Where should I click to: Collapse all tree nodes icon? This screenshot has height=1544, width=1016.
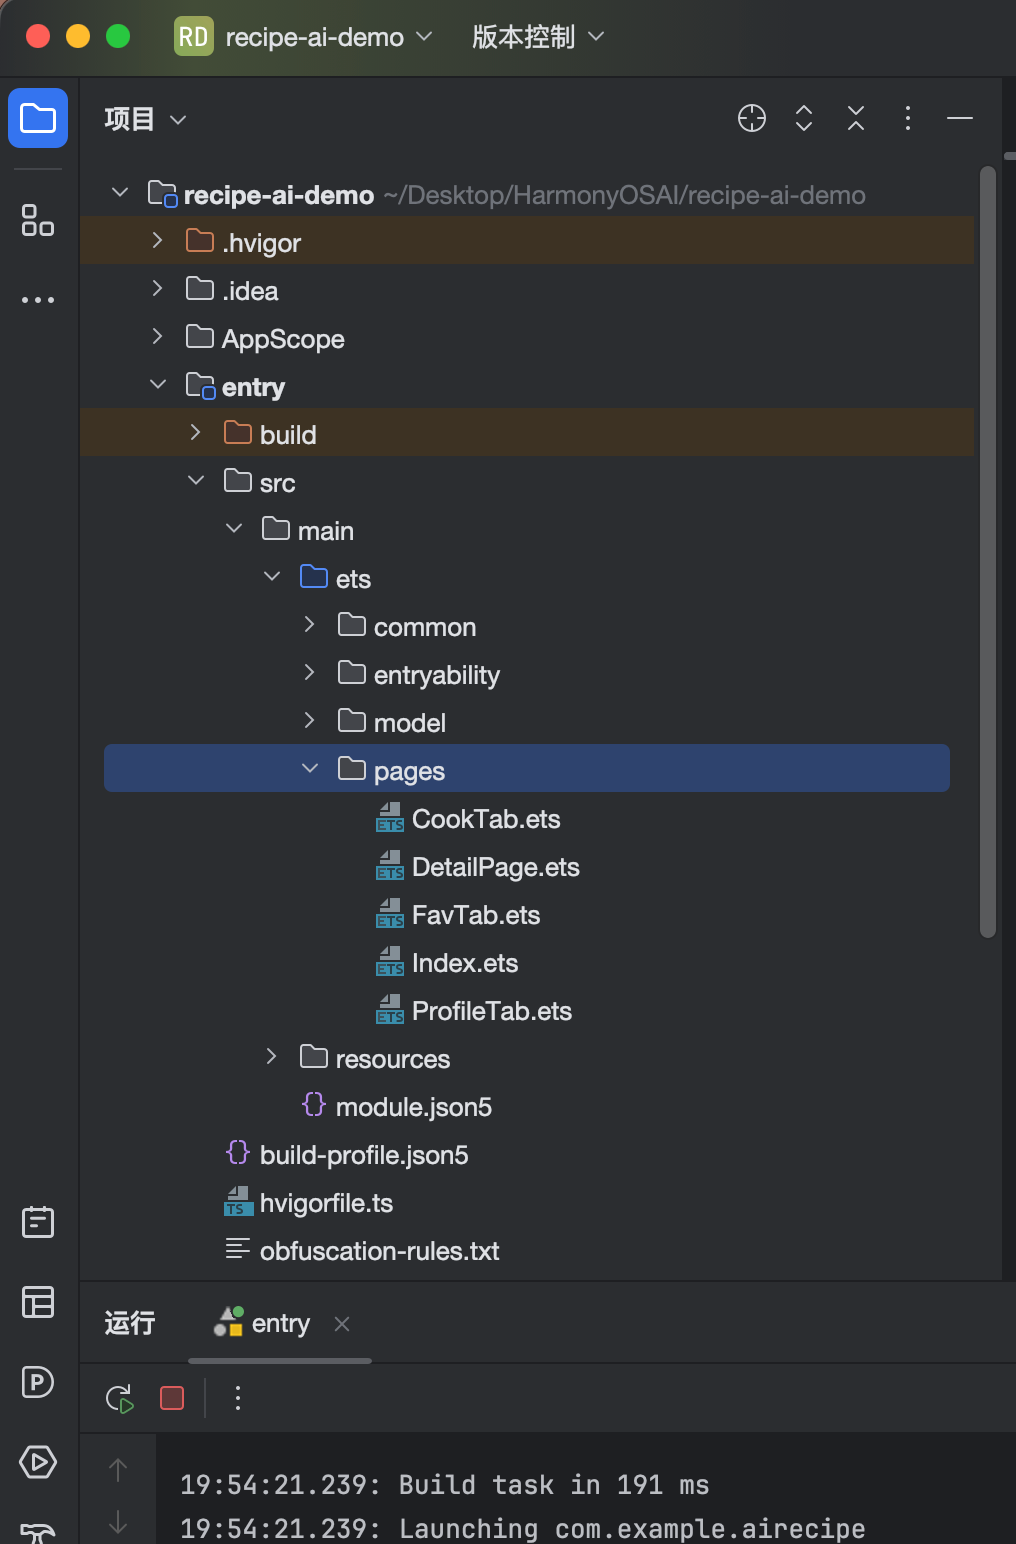pyautogui.click(x=856, y=118)
